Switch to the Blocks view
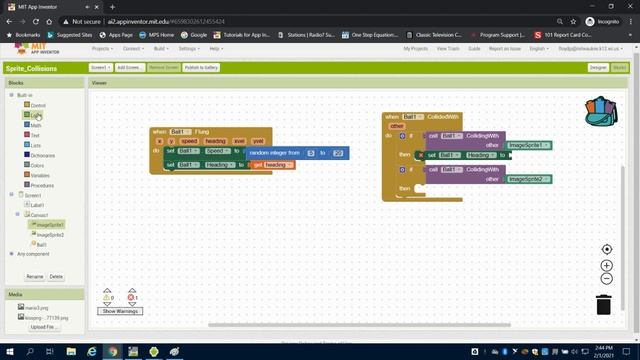Screen dimensions: 640x360 click(x=619, y=67)
